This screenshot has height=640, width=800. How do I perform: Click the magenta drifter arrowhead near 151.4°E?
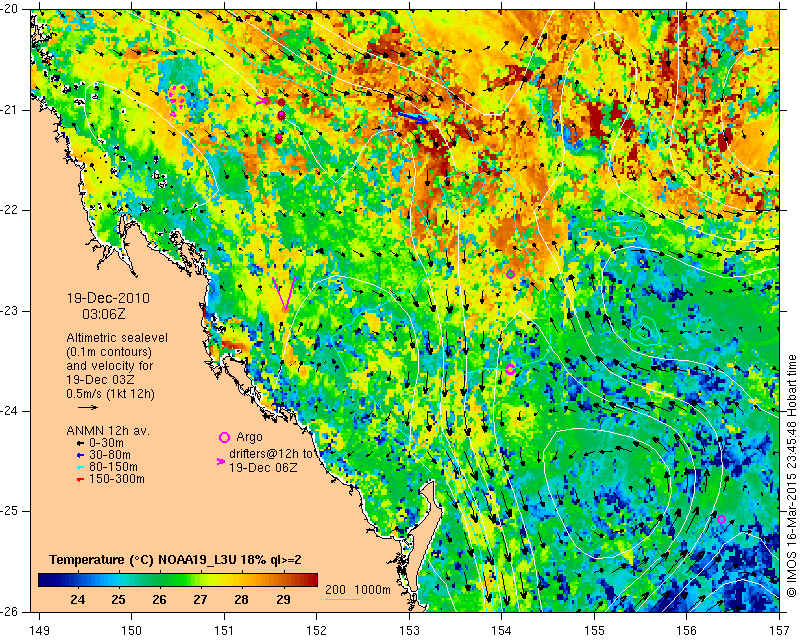(x=262, y=100)
